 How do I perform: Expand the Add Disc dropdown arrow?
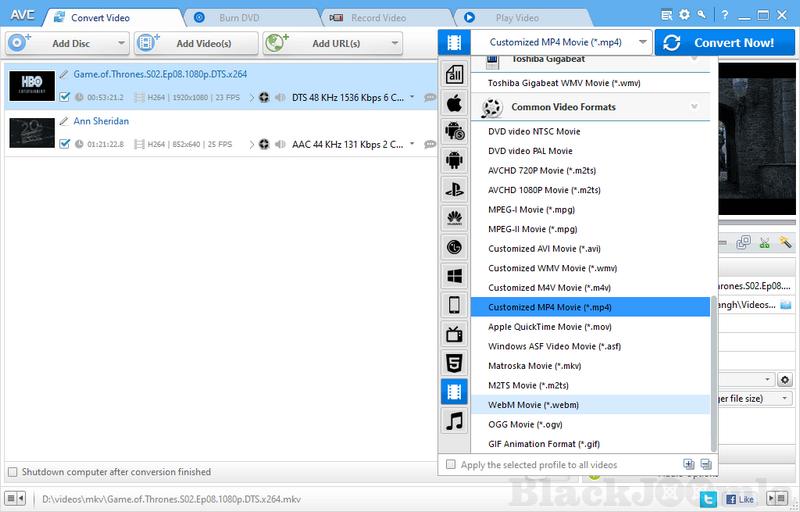pos(120,43)
